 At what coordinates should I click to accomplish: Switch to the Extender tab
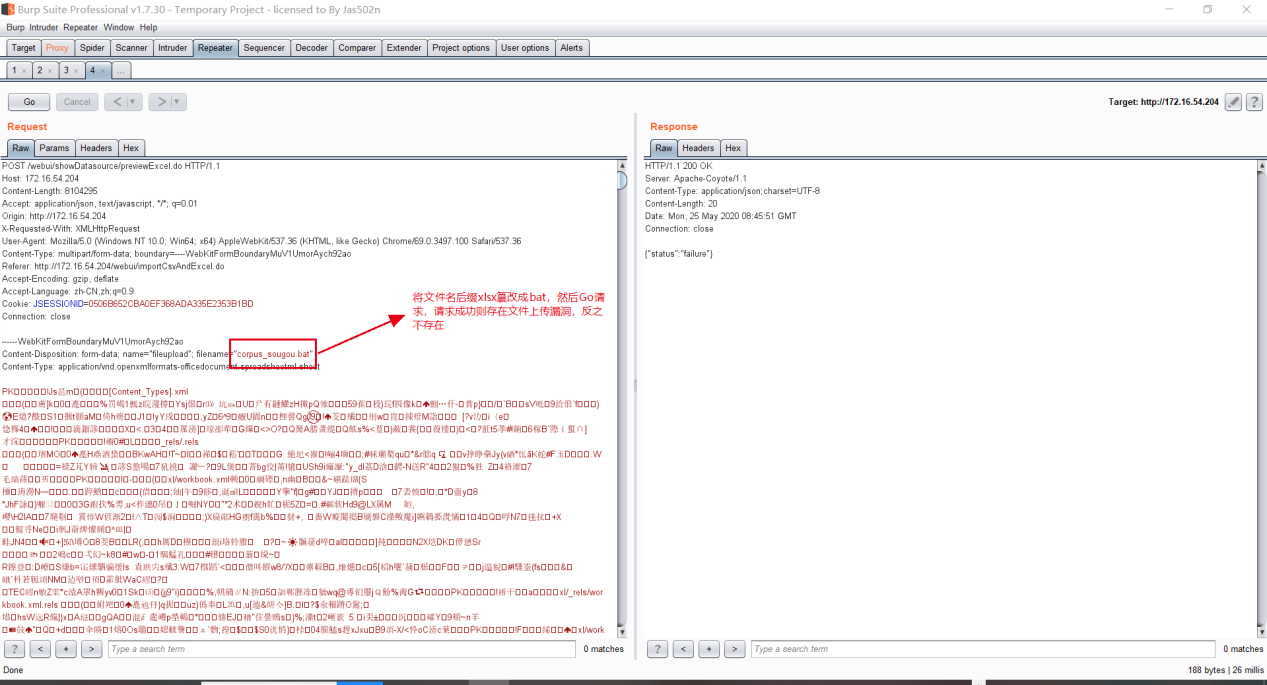pos(404,48)
